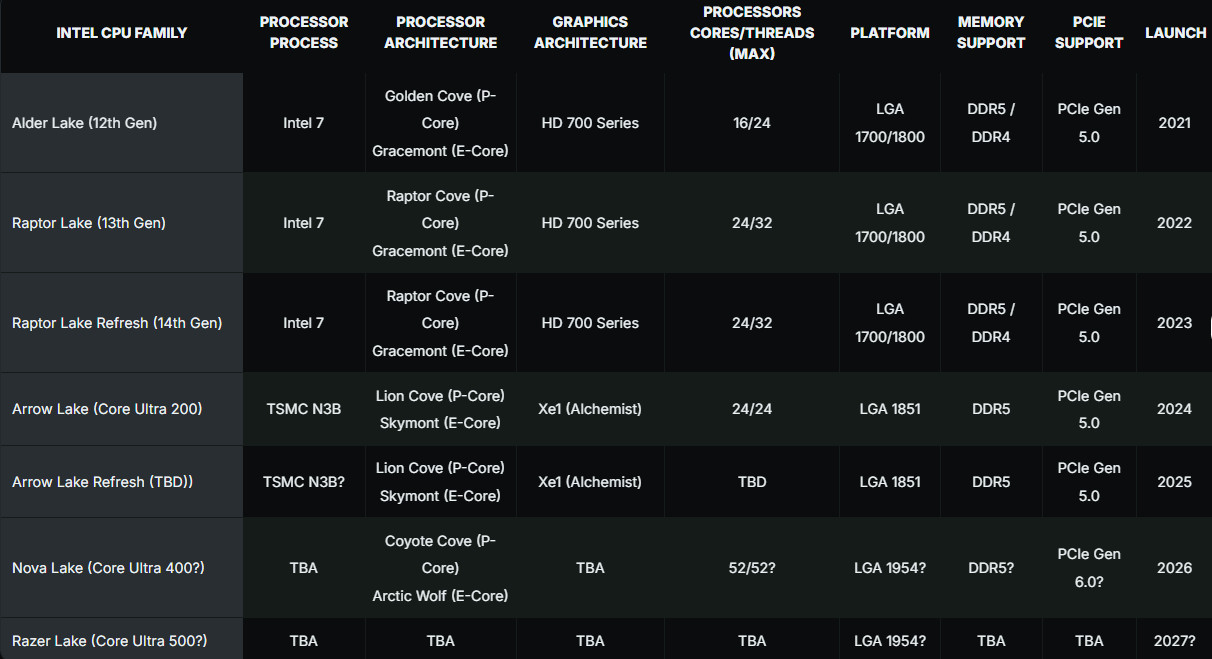The height and width of the screenshot is (659, 1212).
Task: Click the 2027? launch year cell
Action: pos(1175,641)
